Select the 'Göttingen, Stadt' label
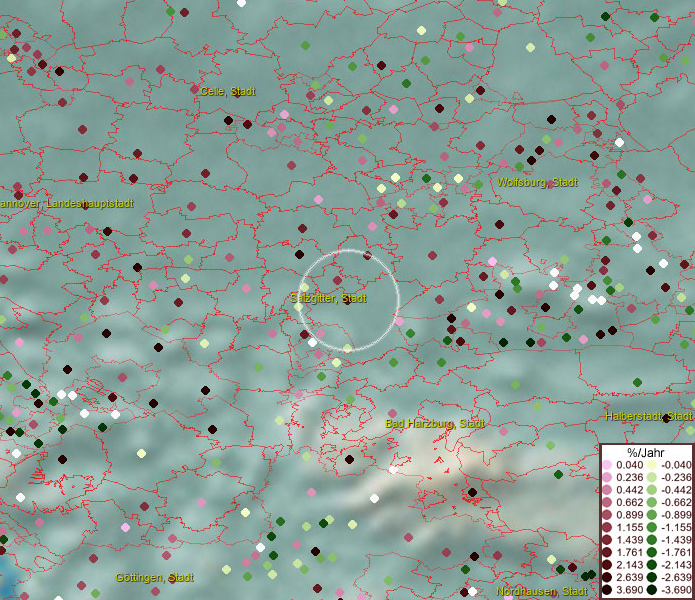The image size is (695, 600). (155, 577)
